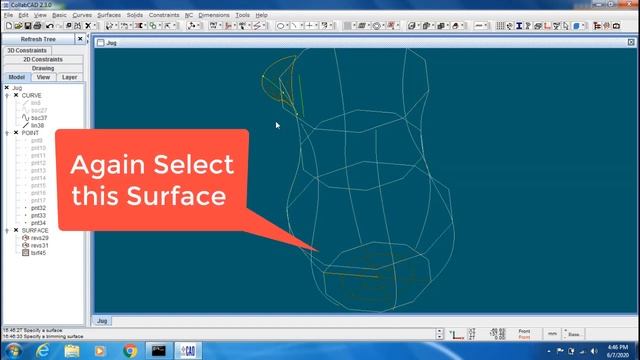
Task: Toggle the X mark beside CURVE
Action: tap(16, 95)
